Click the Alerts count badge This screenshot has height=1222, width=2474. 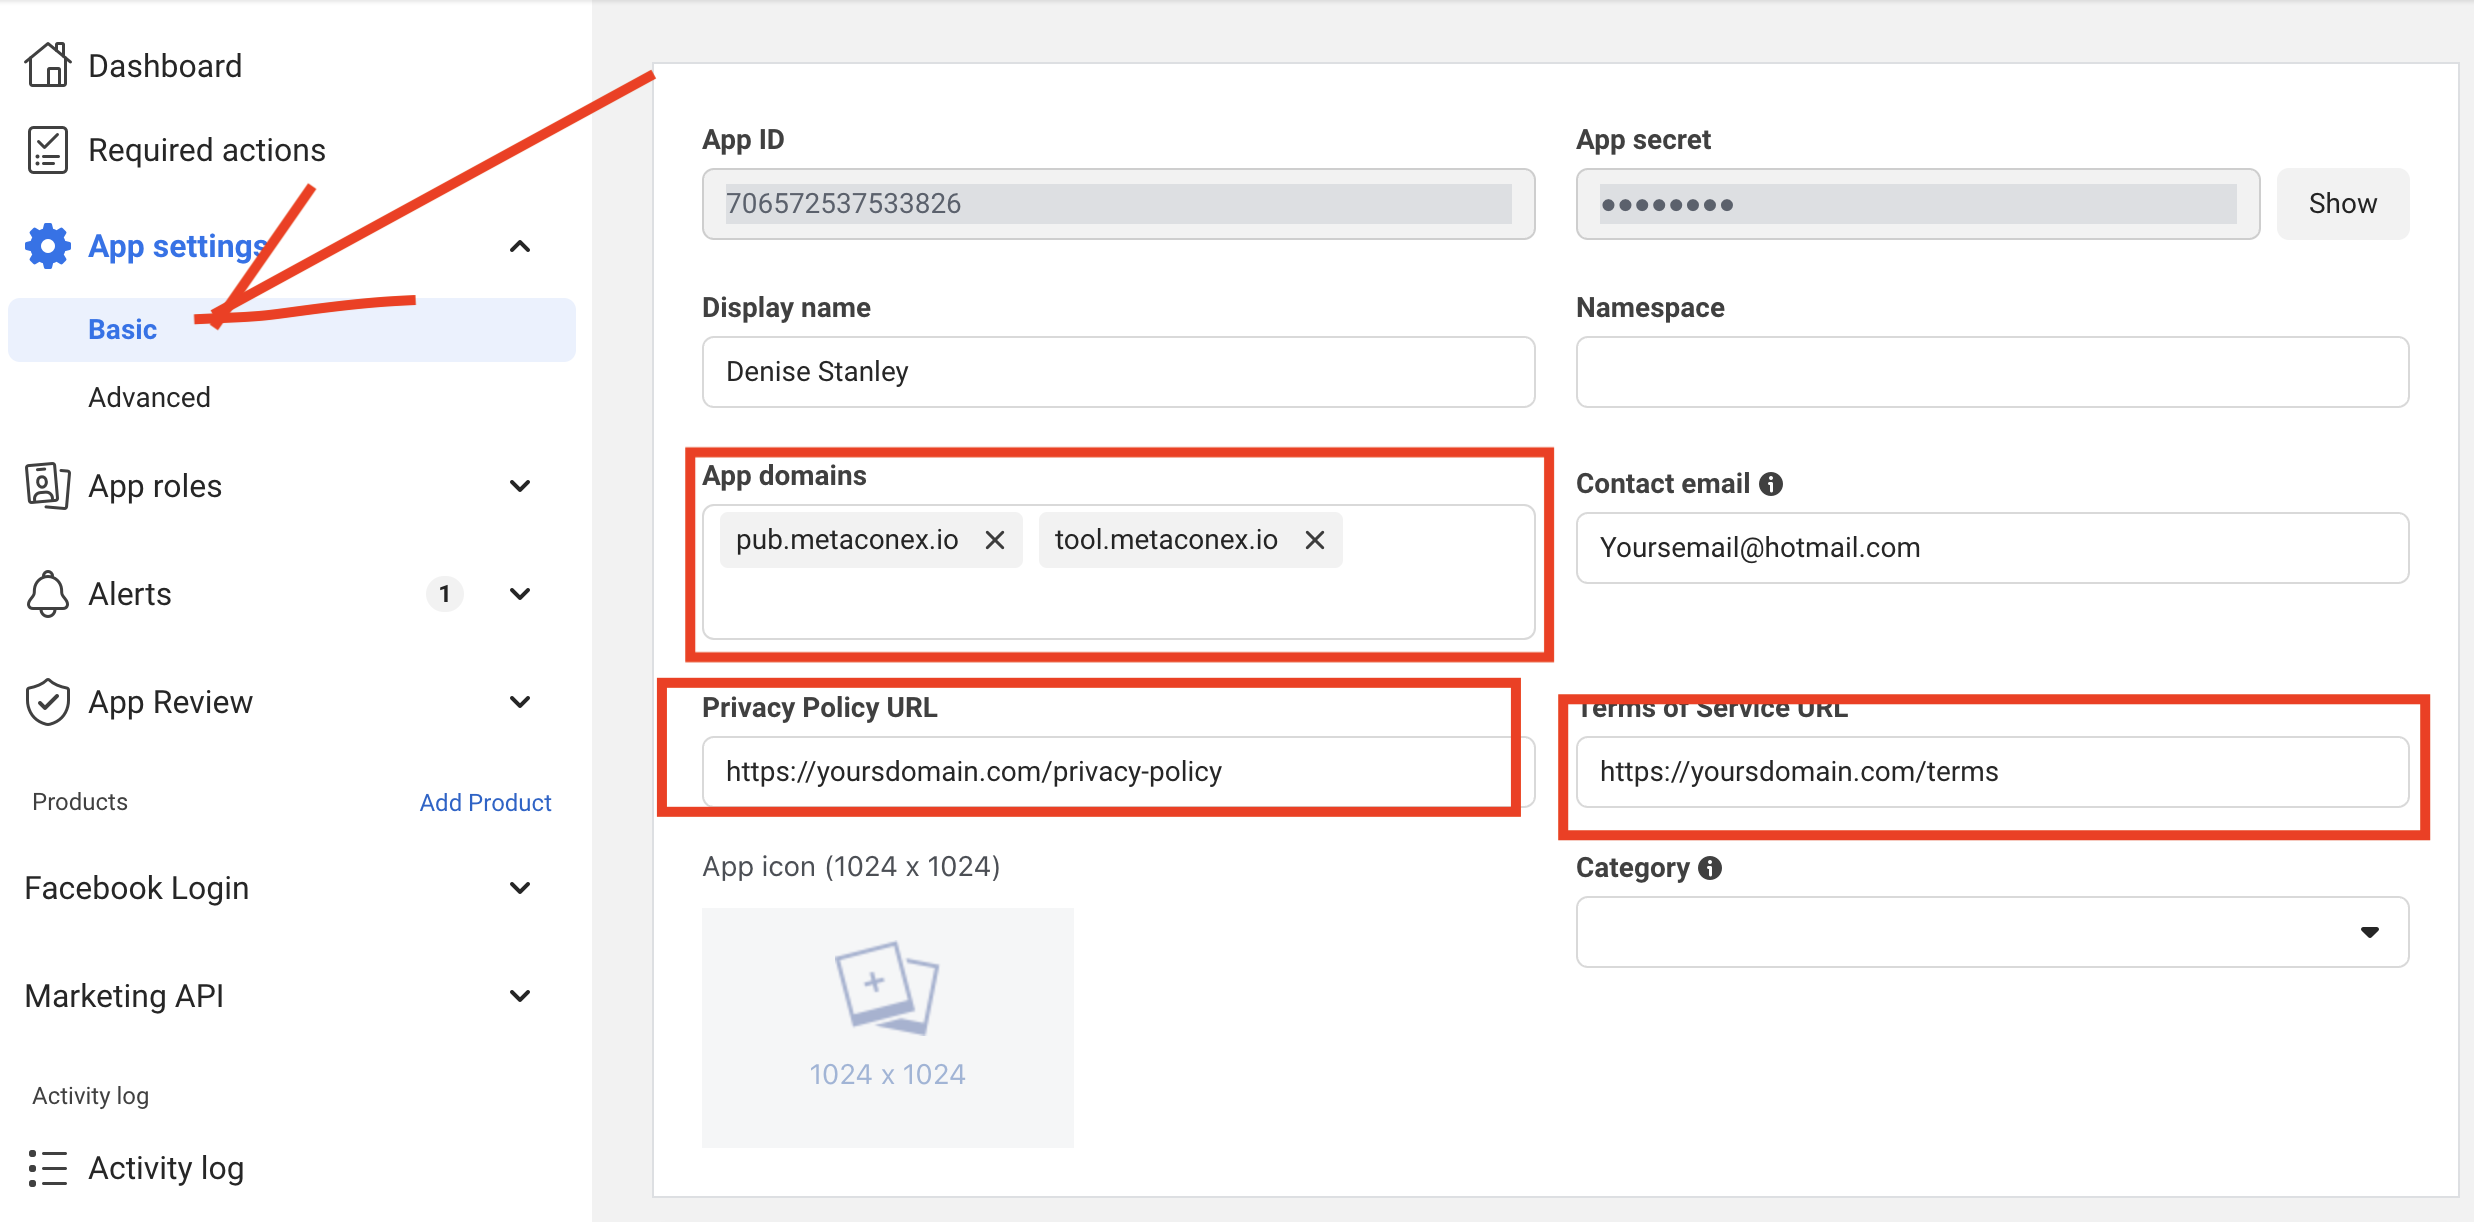pyautogui.click(x=444, y=594)
